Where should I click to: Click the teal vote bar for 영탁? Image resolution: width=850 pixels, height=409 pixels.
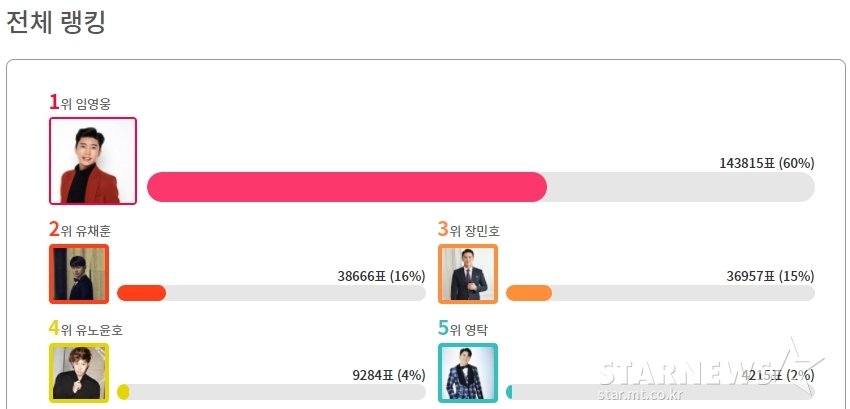[x=509, y=392]
